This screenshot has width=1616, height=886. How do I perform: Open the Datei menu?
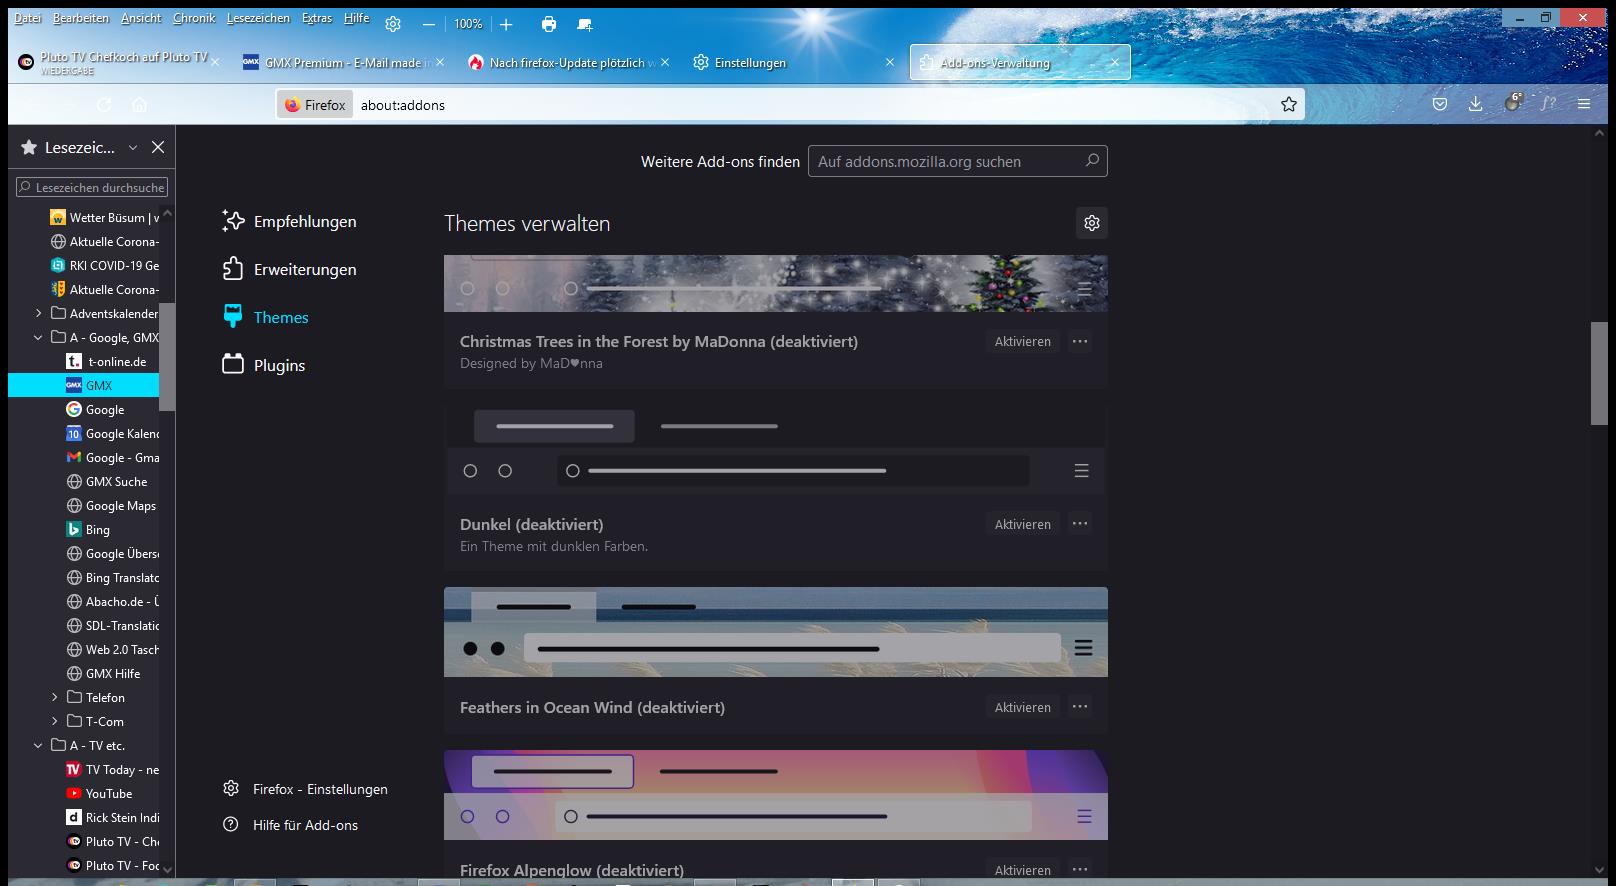[x=27, y=18]
